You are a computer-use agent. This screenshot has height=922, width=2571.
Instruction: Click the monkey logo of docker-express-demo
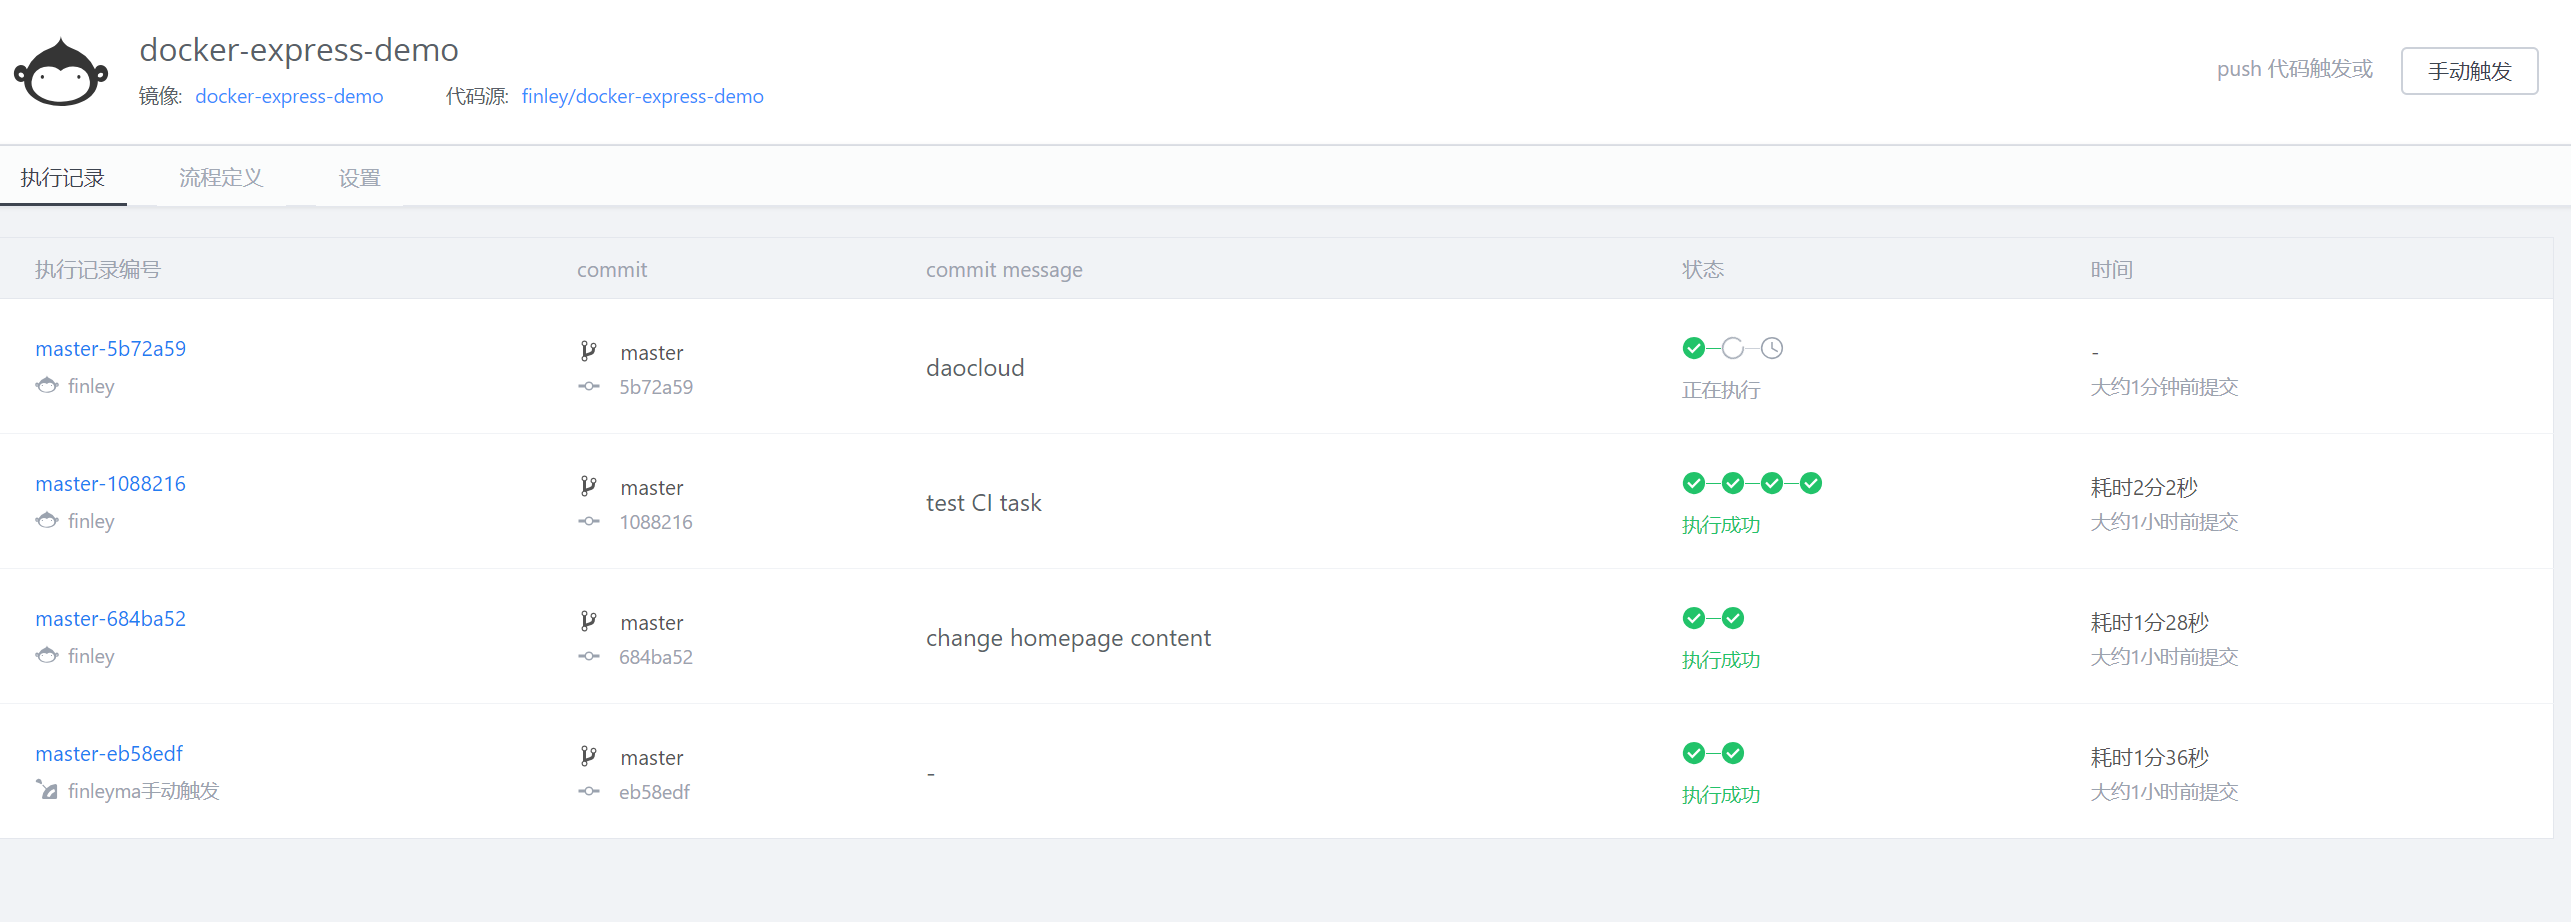pyautogui.click(x=61, y=72)
